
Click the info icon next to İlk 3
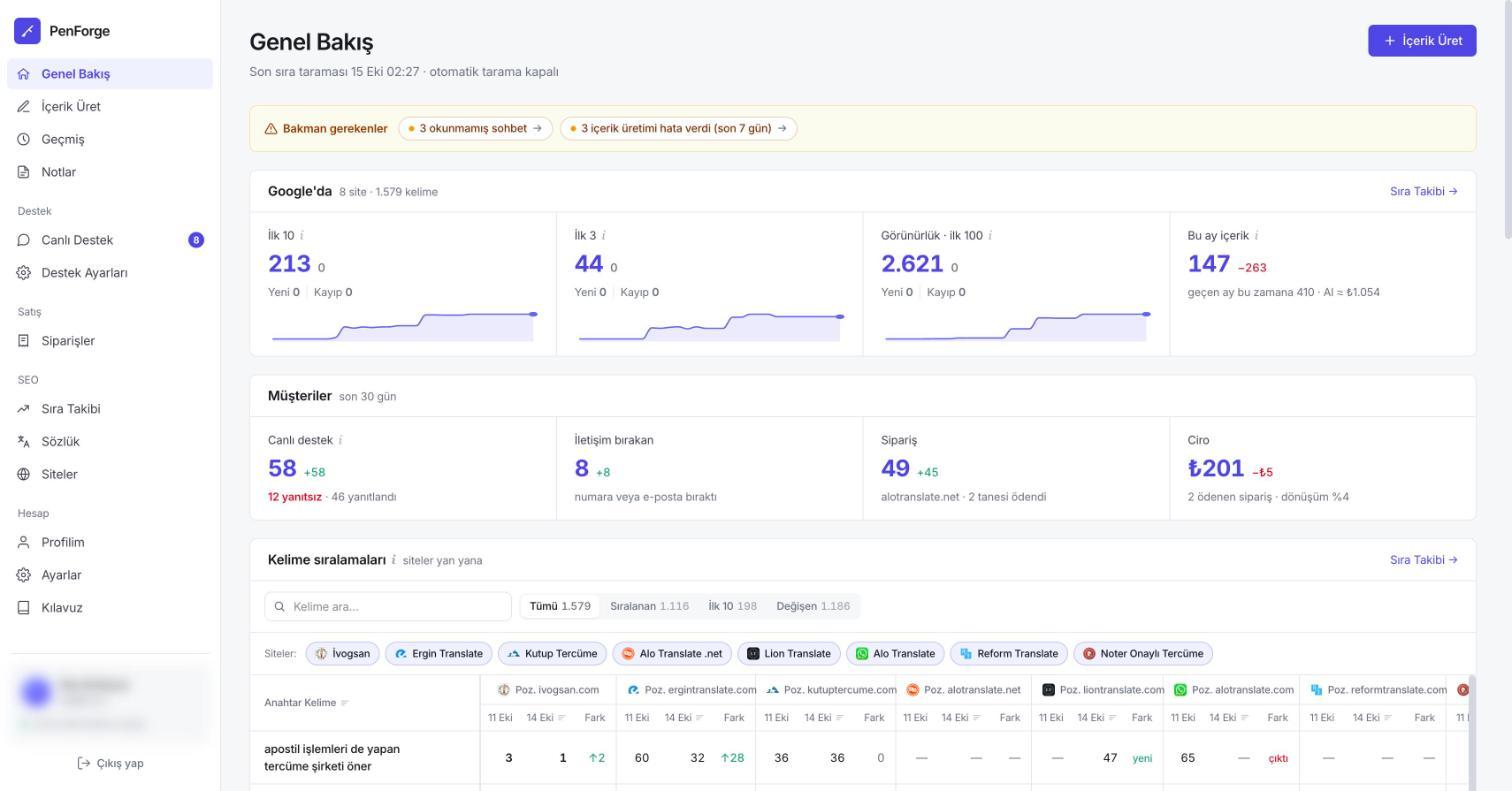tap(603, 236)
